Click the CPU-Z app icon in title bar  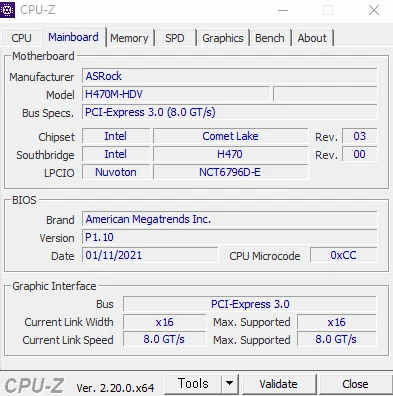7,10
